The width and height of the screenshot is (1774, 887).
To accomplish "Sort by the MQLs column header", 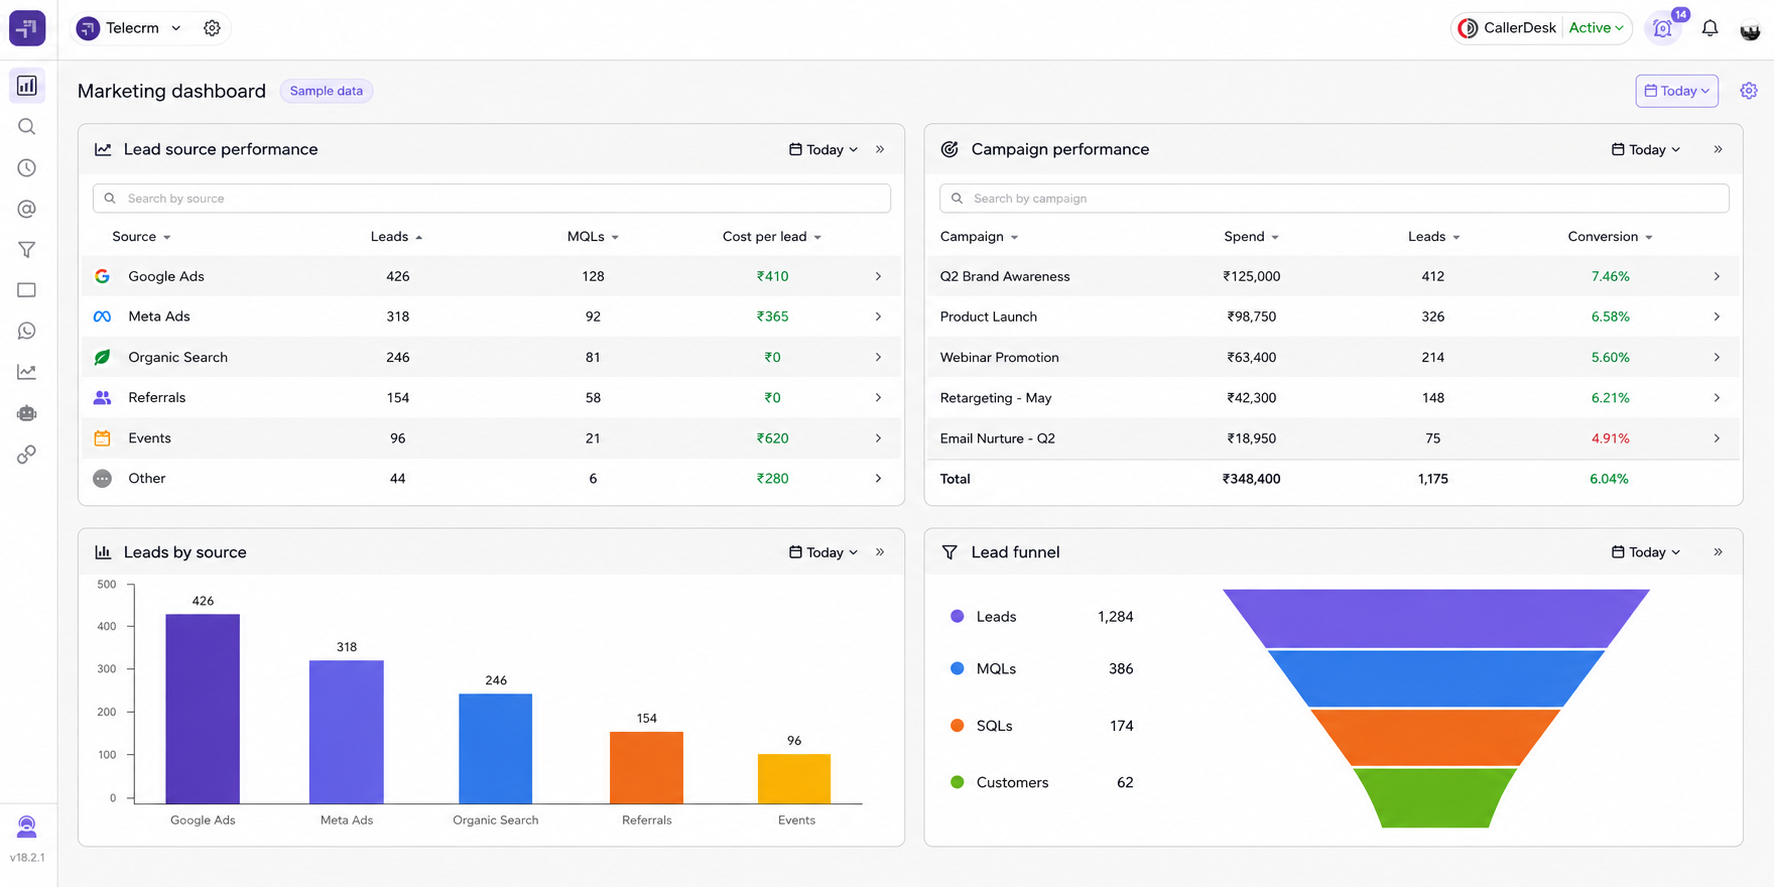I will (593, 237).
